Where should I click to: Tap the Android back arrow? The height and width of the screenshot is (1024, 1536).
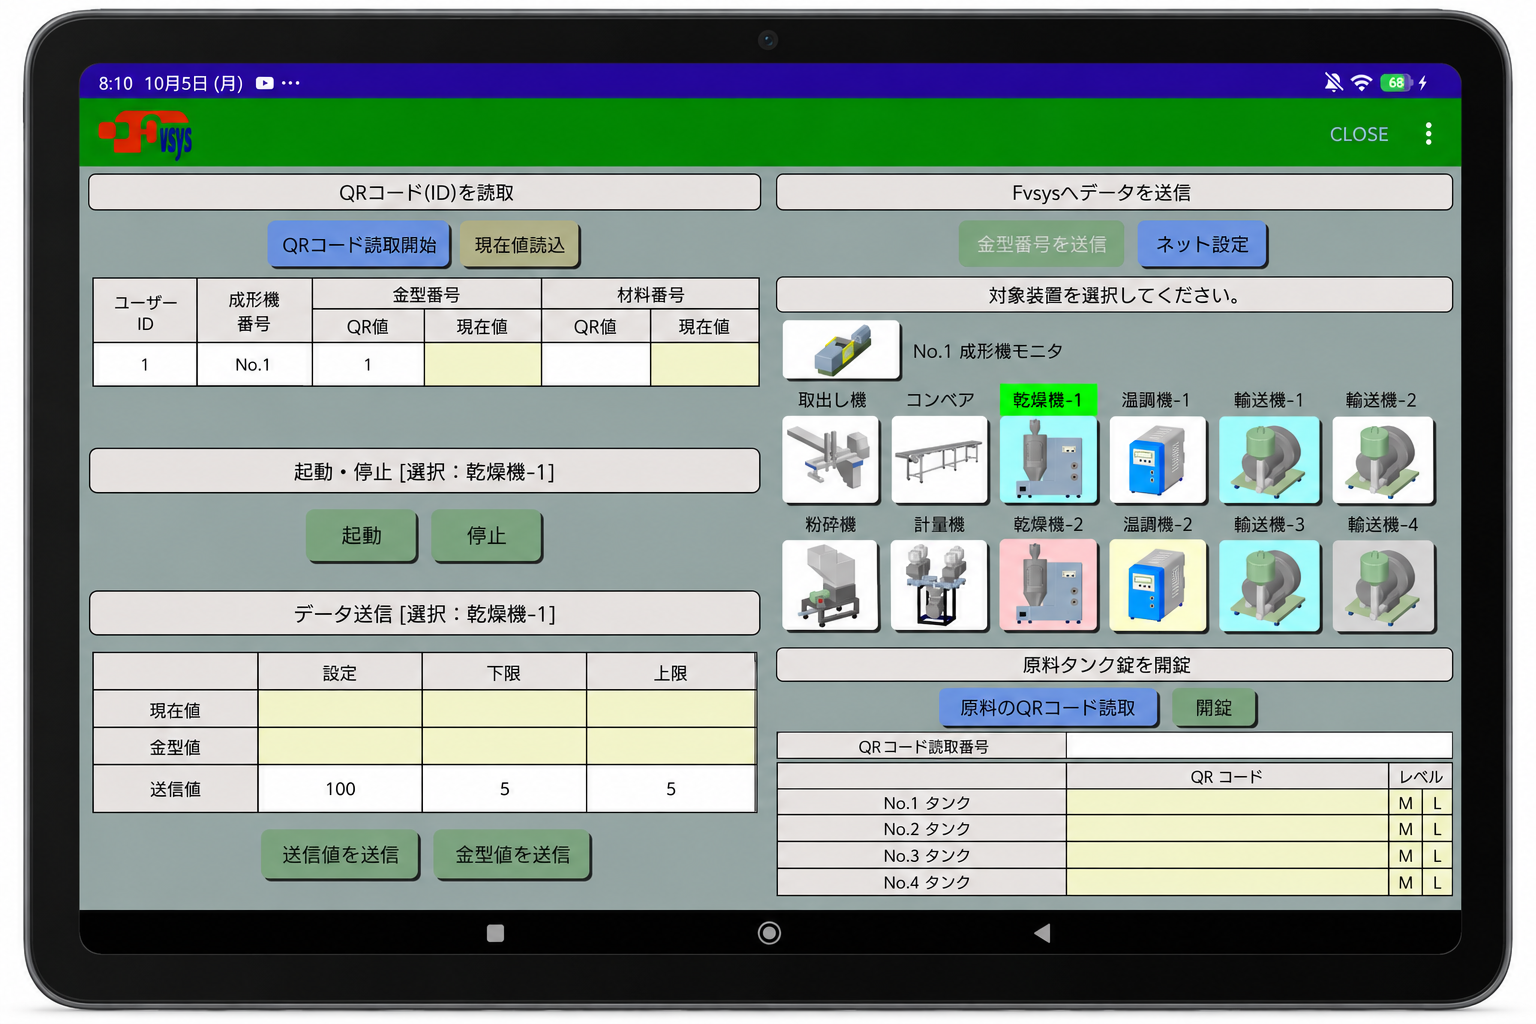(x=1042, y=933)
